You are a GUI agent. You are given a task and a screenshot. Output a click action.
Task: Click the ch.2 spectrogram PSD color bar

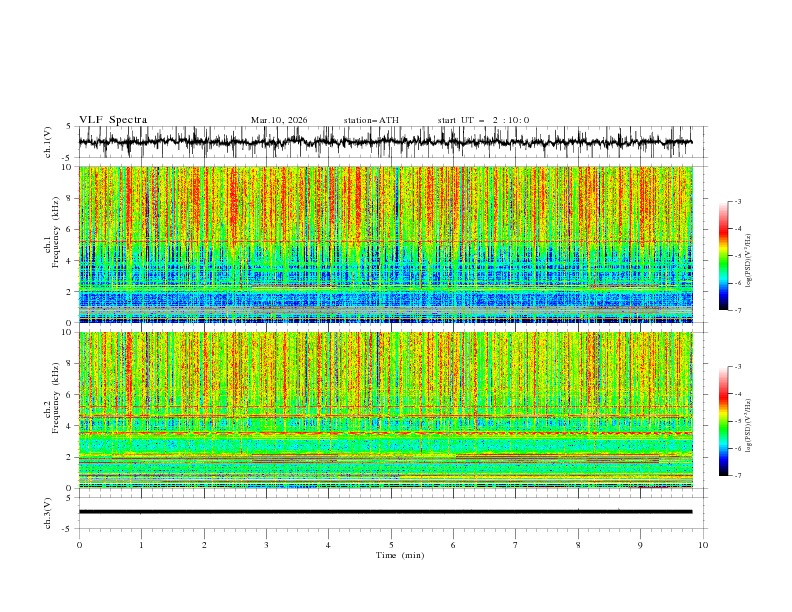pyautogui.click(x=723, y=421)
